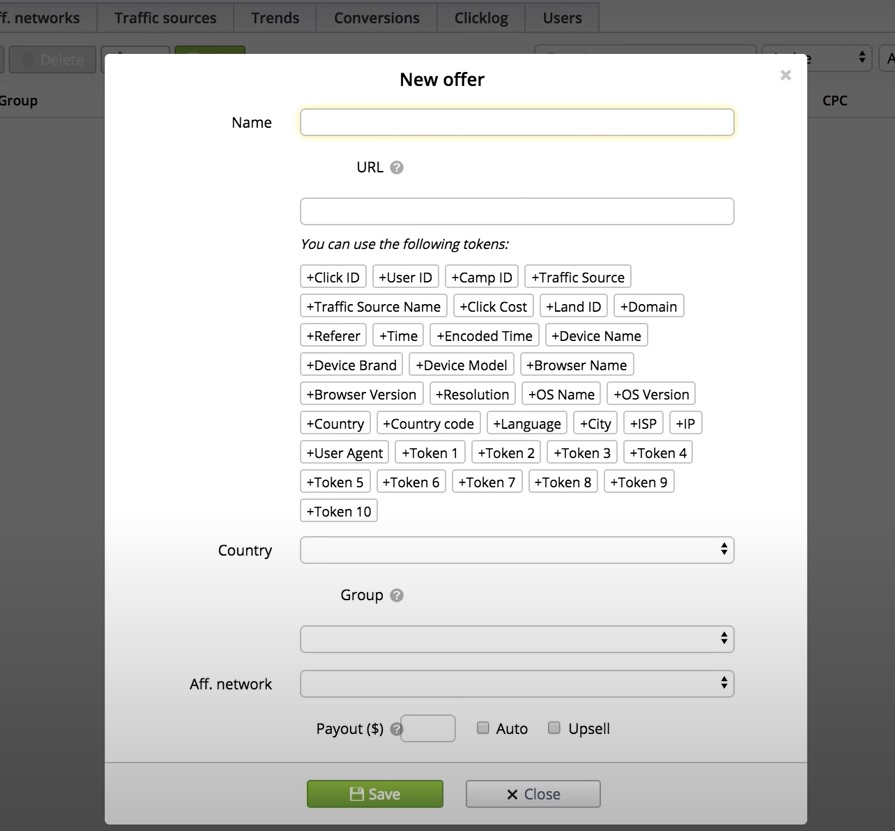Click the Payout ($) amount field
895x831 pixels.
pos(428,728)
